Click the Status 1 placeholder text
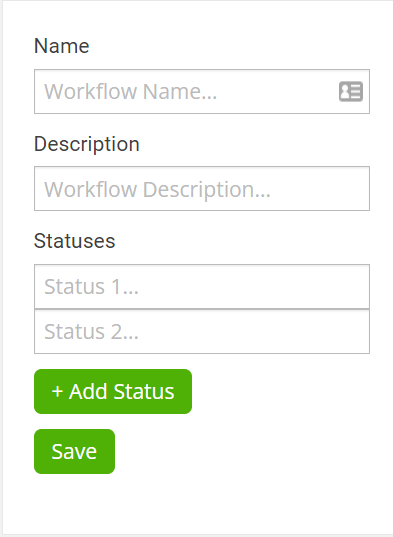 pyautogui.click(x=91, y=287)
